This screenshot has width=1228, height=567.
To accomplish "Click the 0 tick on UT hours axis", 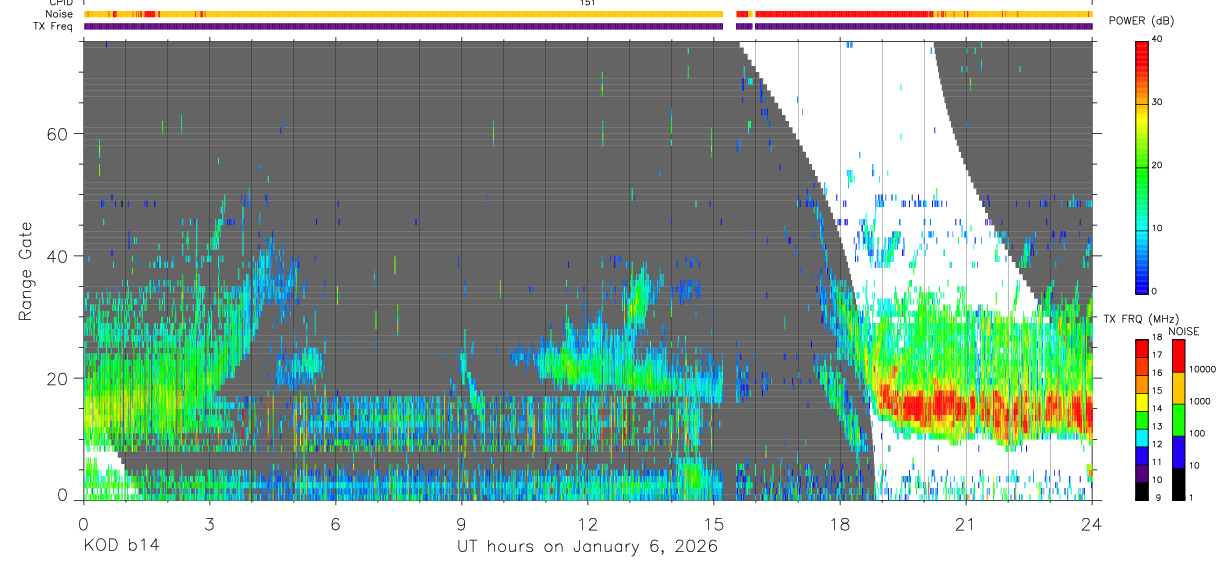I will (83, 522).
